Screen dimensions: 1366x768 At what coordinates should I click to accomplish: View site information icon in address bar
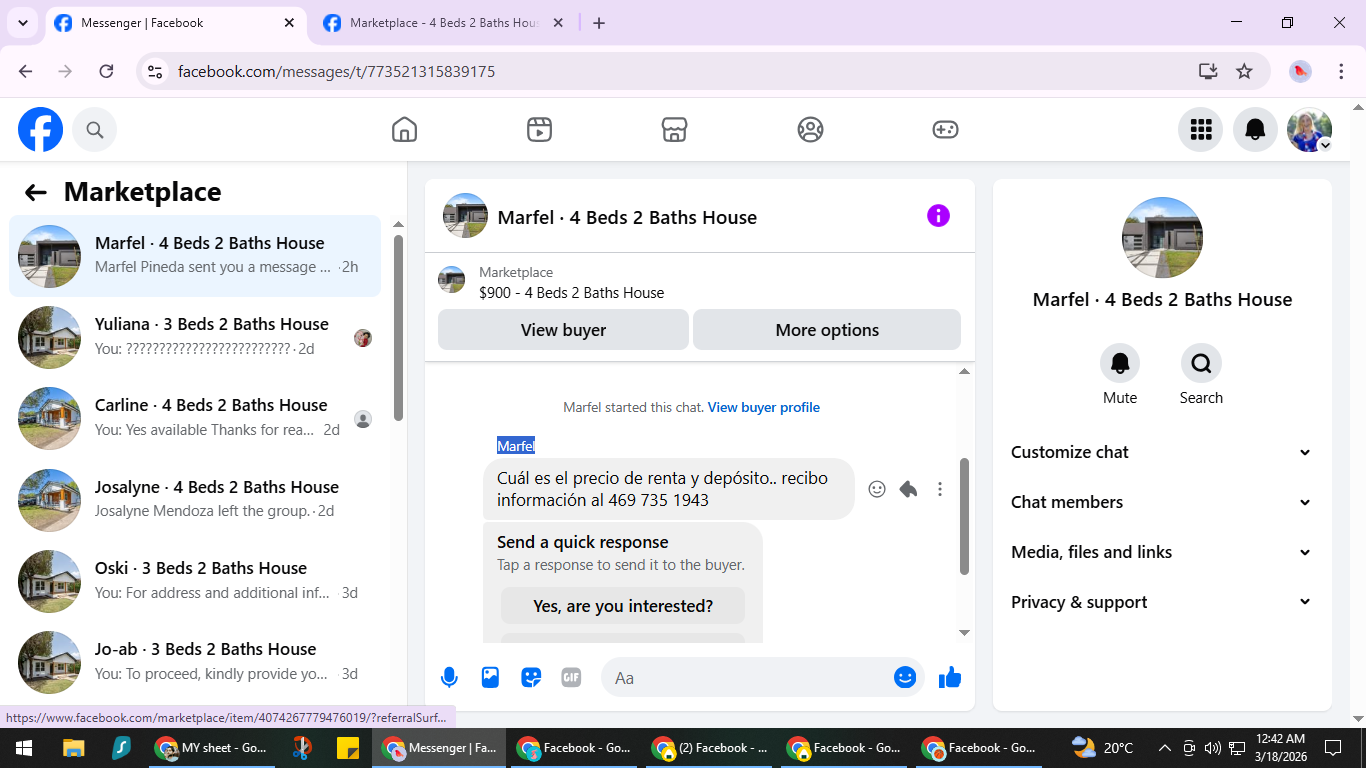[155, 71]
